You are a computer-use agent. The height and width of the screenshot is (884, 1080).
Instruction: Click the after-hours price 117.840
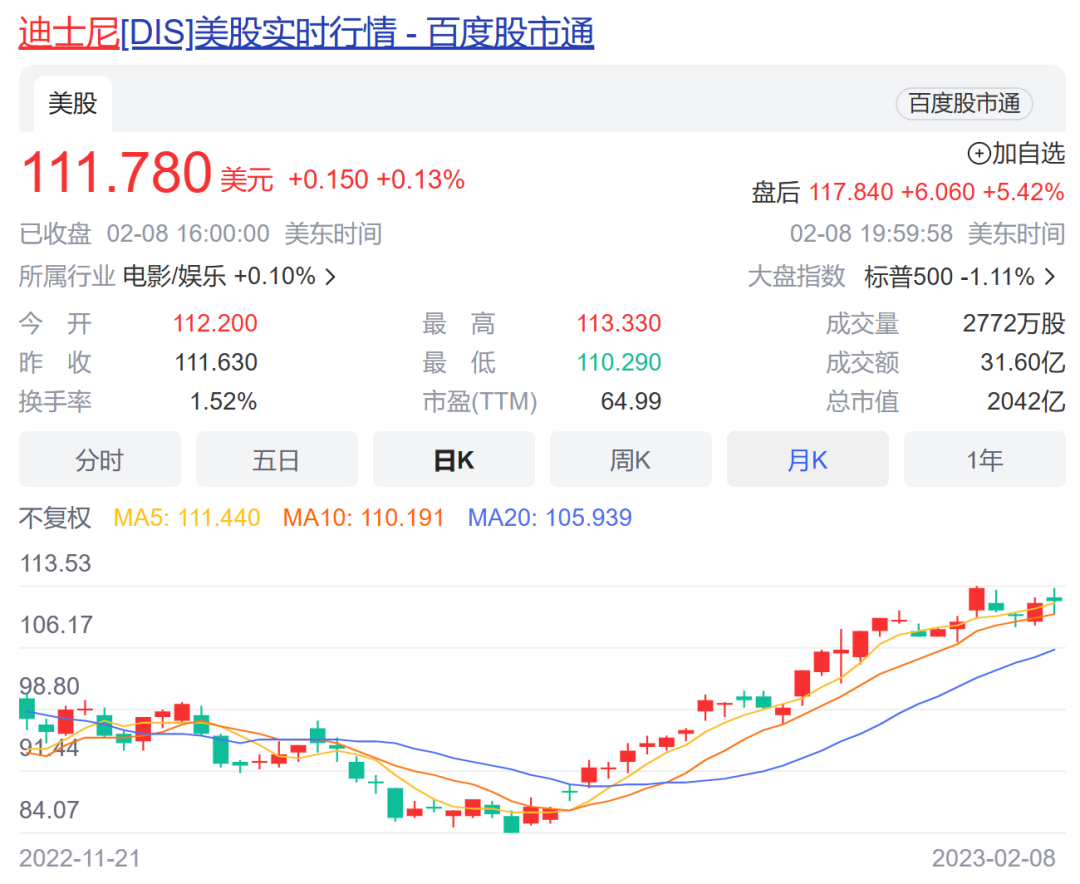click(851, 192)
